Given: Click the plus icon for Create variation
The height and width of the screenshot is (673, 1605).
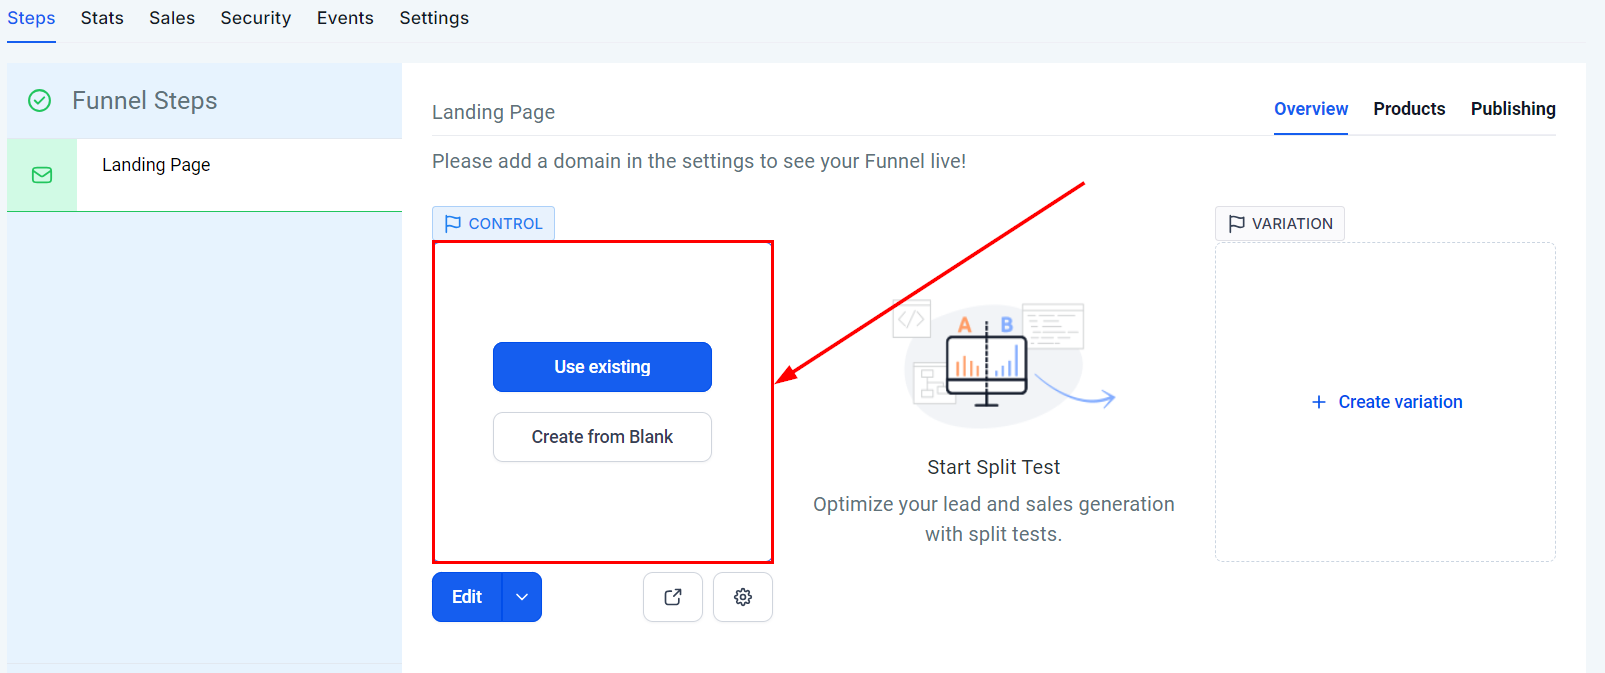Looking at the screenshot, I should point(1319,402).
